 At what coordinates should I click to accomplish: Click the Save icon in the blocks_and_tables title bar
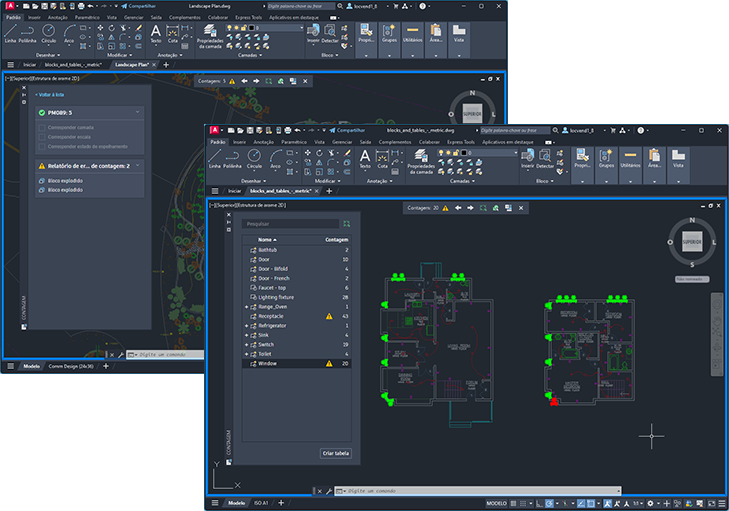point(250,130)
